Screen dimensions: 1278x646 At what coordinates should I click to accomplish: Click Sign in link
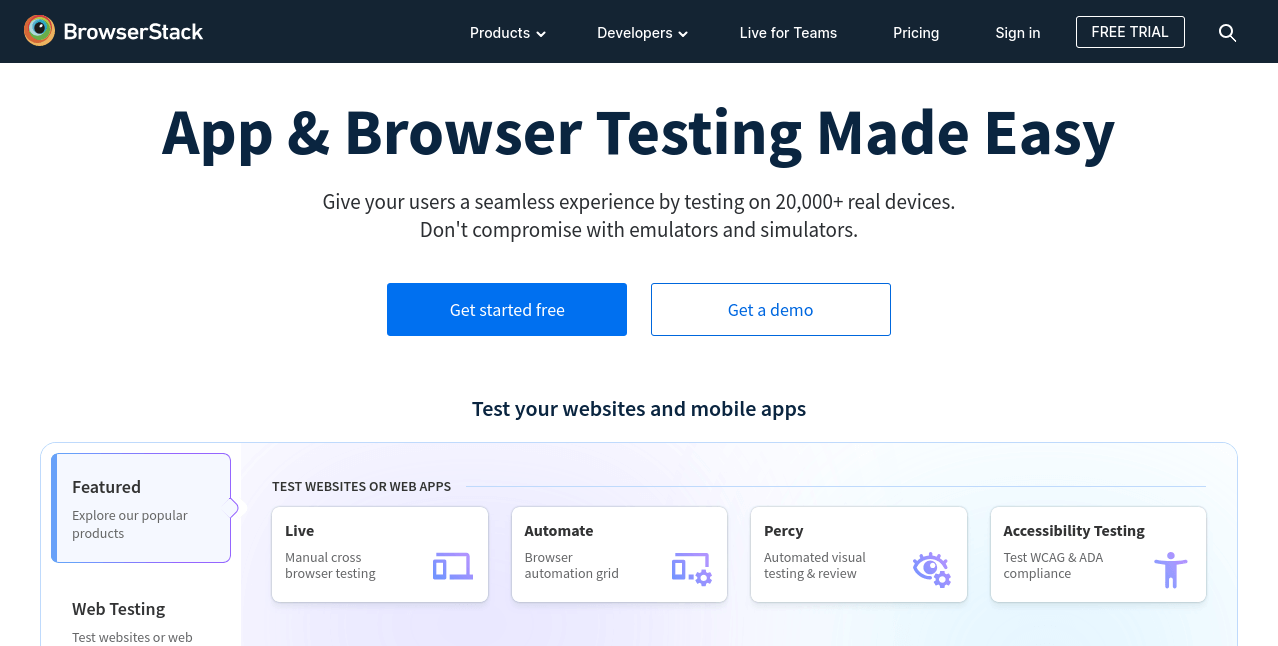[x=1018, y=33]
